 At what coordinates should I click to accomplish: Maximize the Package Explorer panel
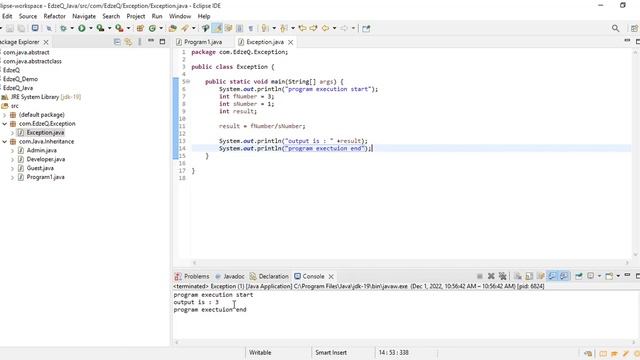(x=162, y=42)
